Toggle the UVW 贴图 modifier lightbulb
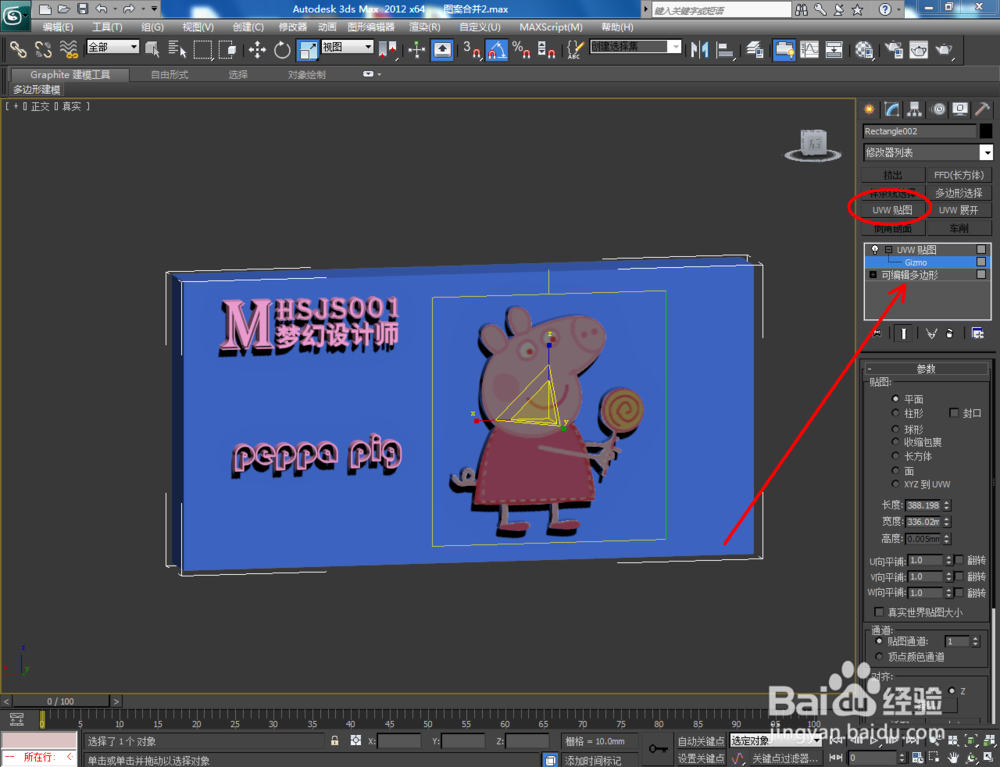This screenshot has width=1000, height=767. (874, 250)
